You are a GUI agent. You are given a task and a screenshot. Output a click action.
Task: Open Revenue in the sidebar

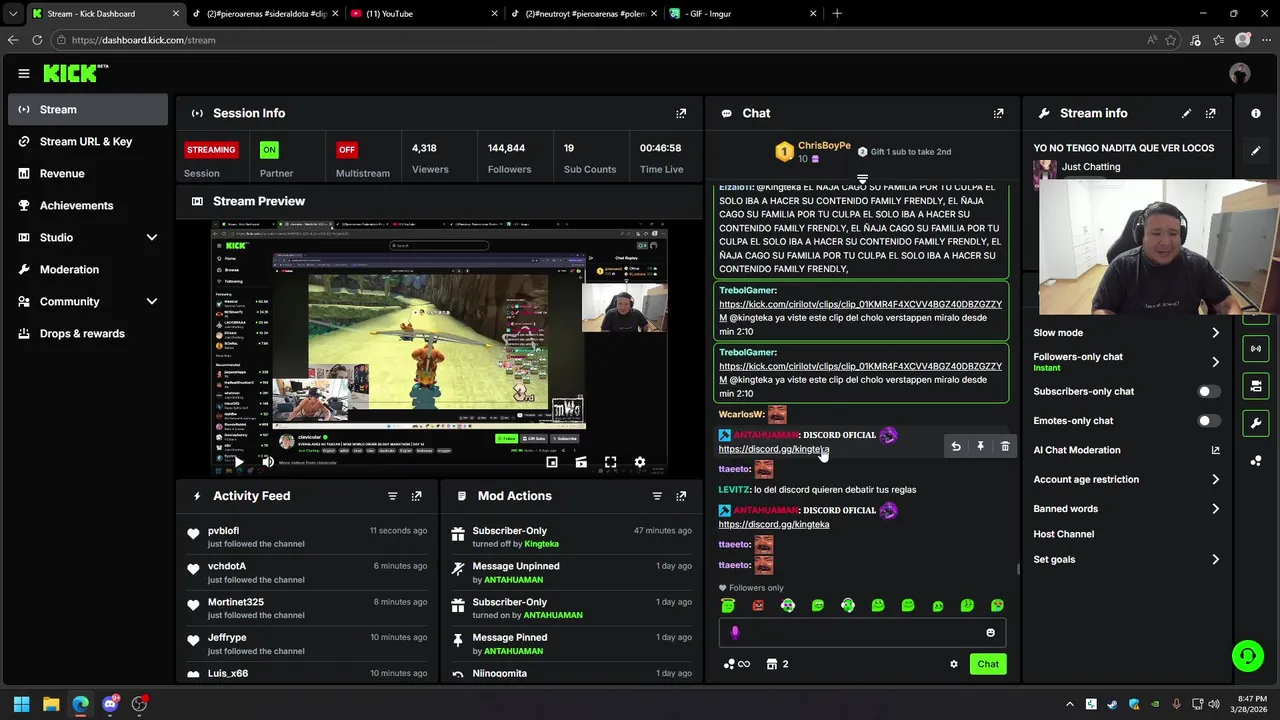[x=88, y=173]
